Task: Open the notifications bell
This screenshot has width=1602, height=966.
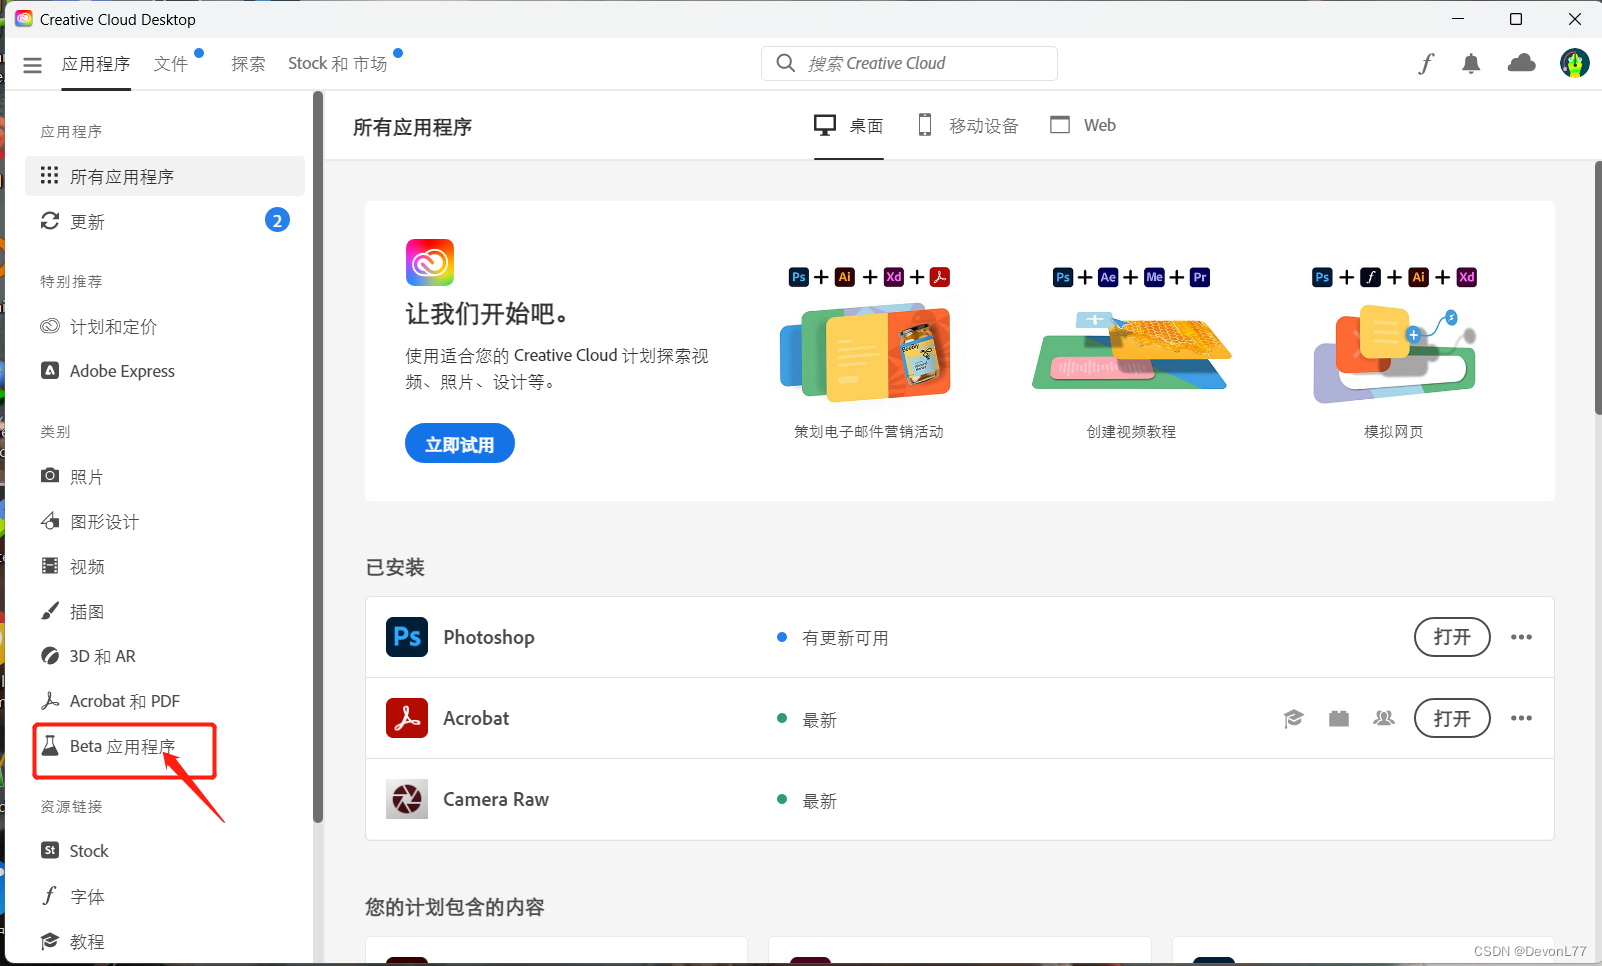Action: click(x=1471, y=64)
